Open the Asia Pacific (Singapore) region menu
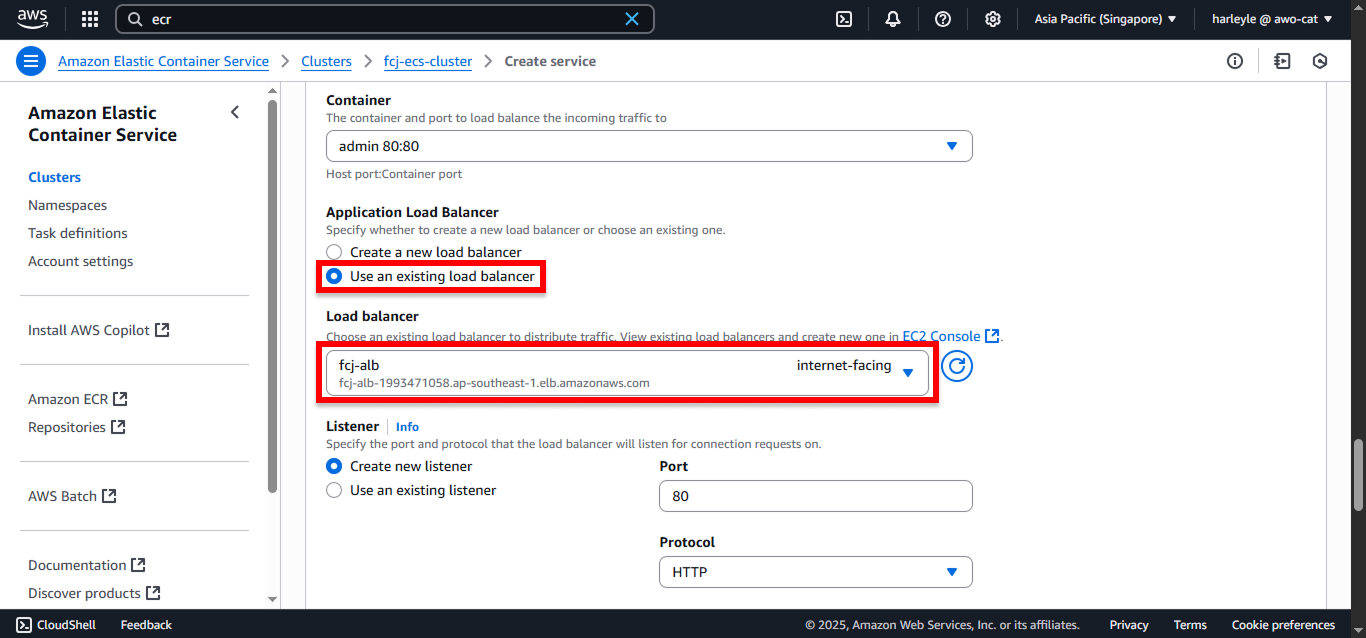 coord(1106,19)
